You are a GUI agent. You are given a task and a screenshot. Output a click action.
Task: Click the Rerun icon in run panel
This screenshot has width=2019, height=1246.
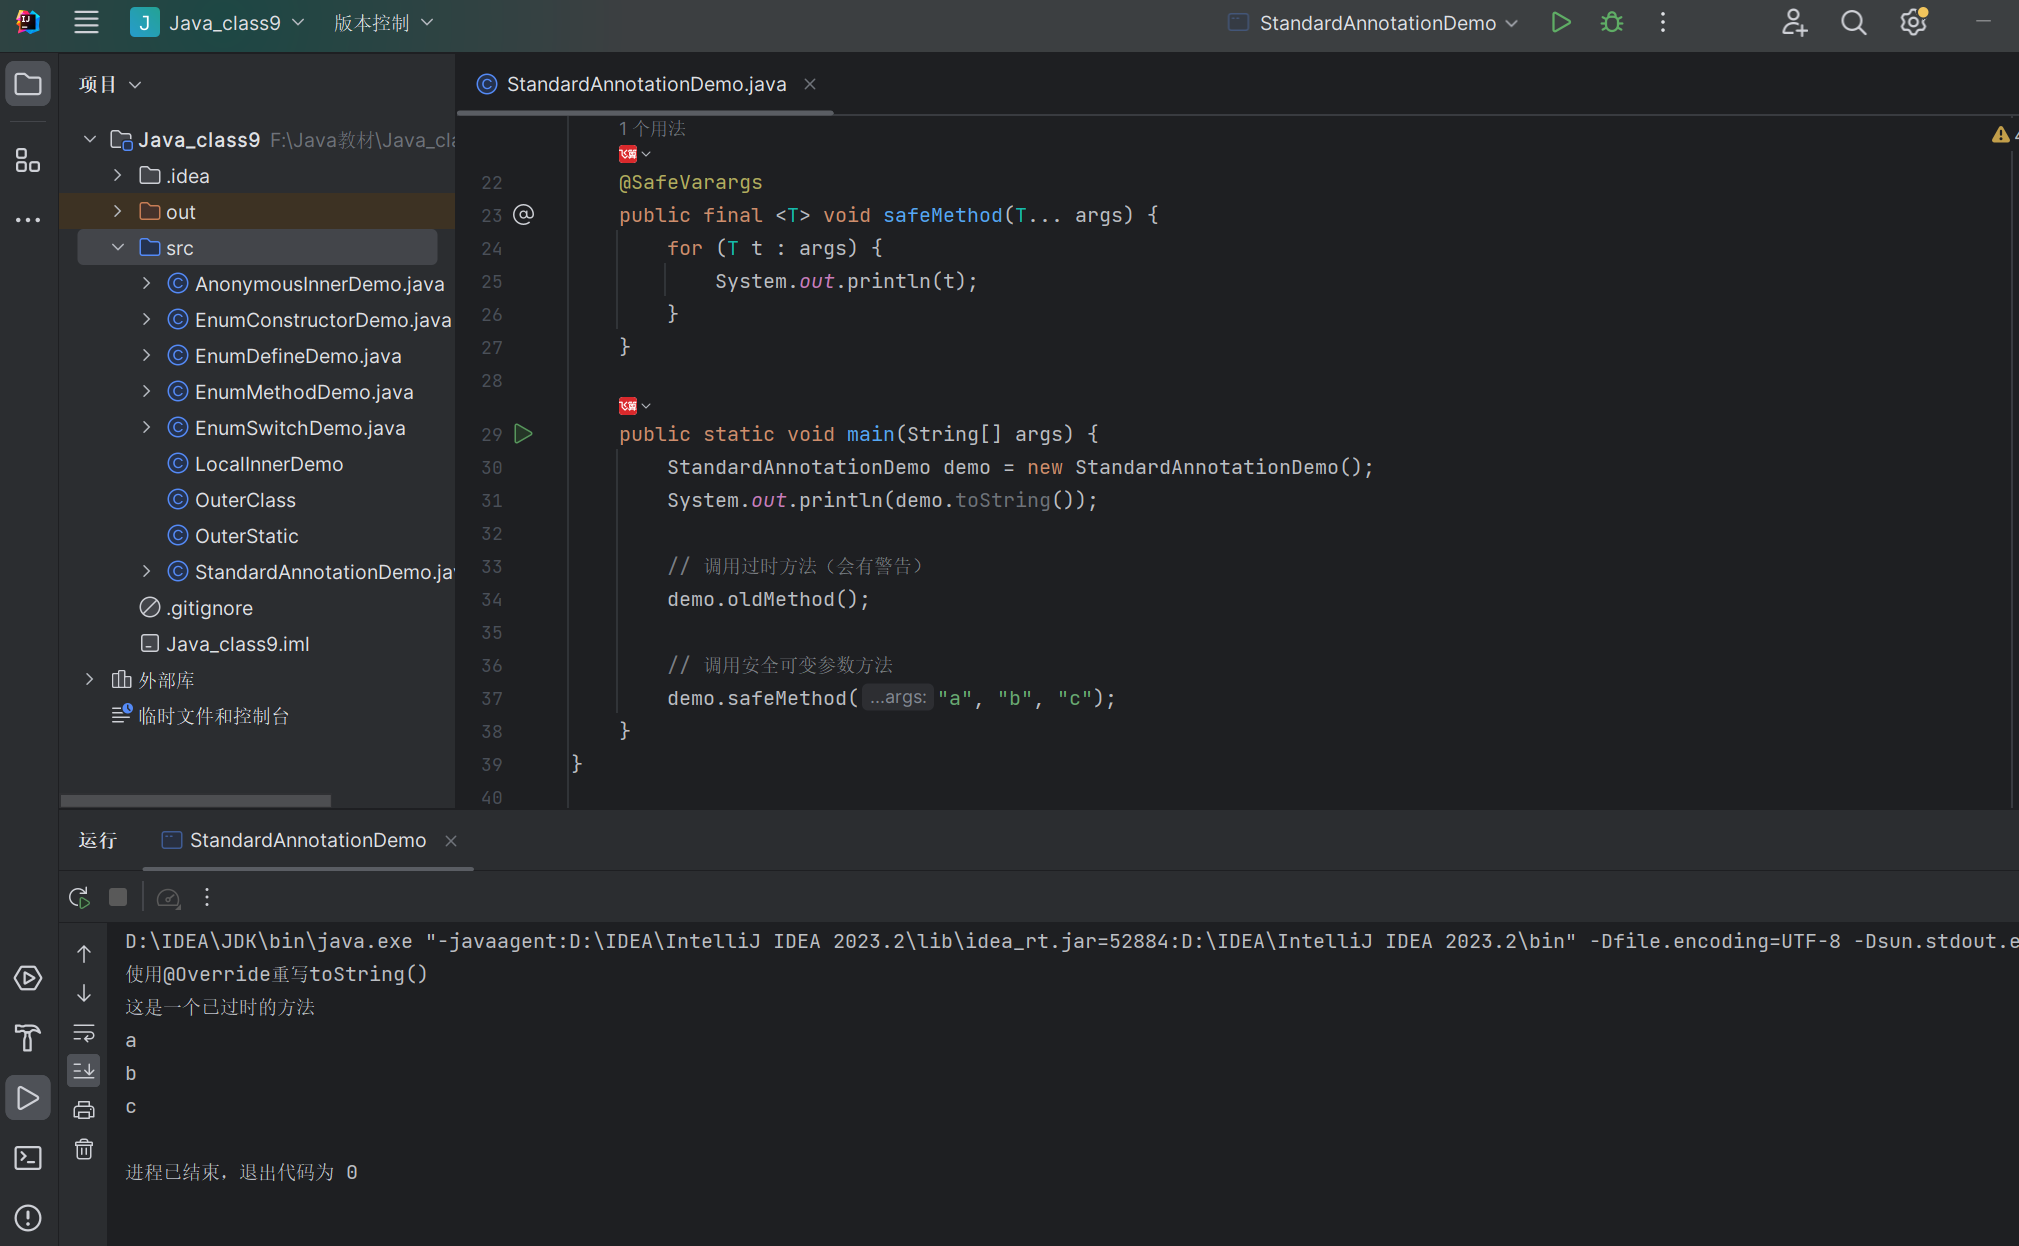(79, 897)
